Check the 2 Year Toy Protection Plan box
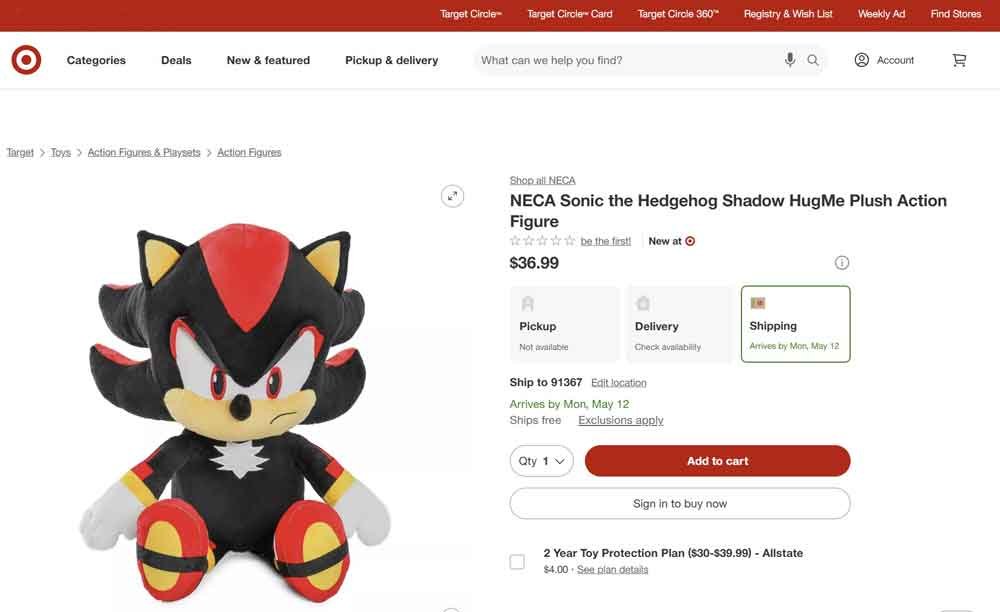The image size is (1000, 612). [517, 561]
